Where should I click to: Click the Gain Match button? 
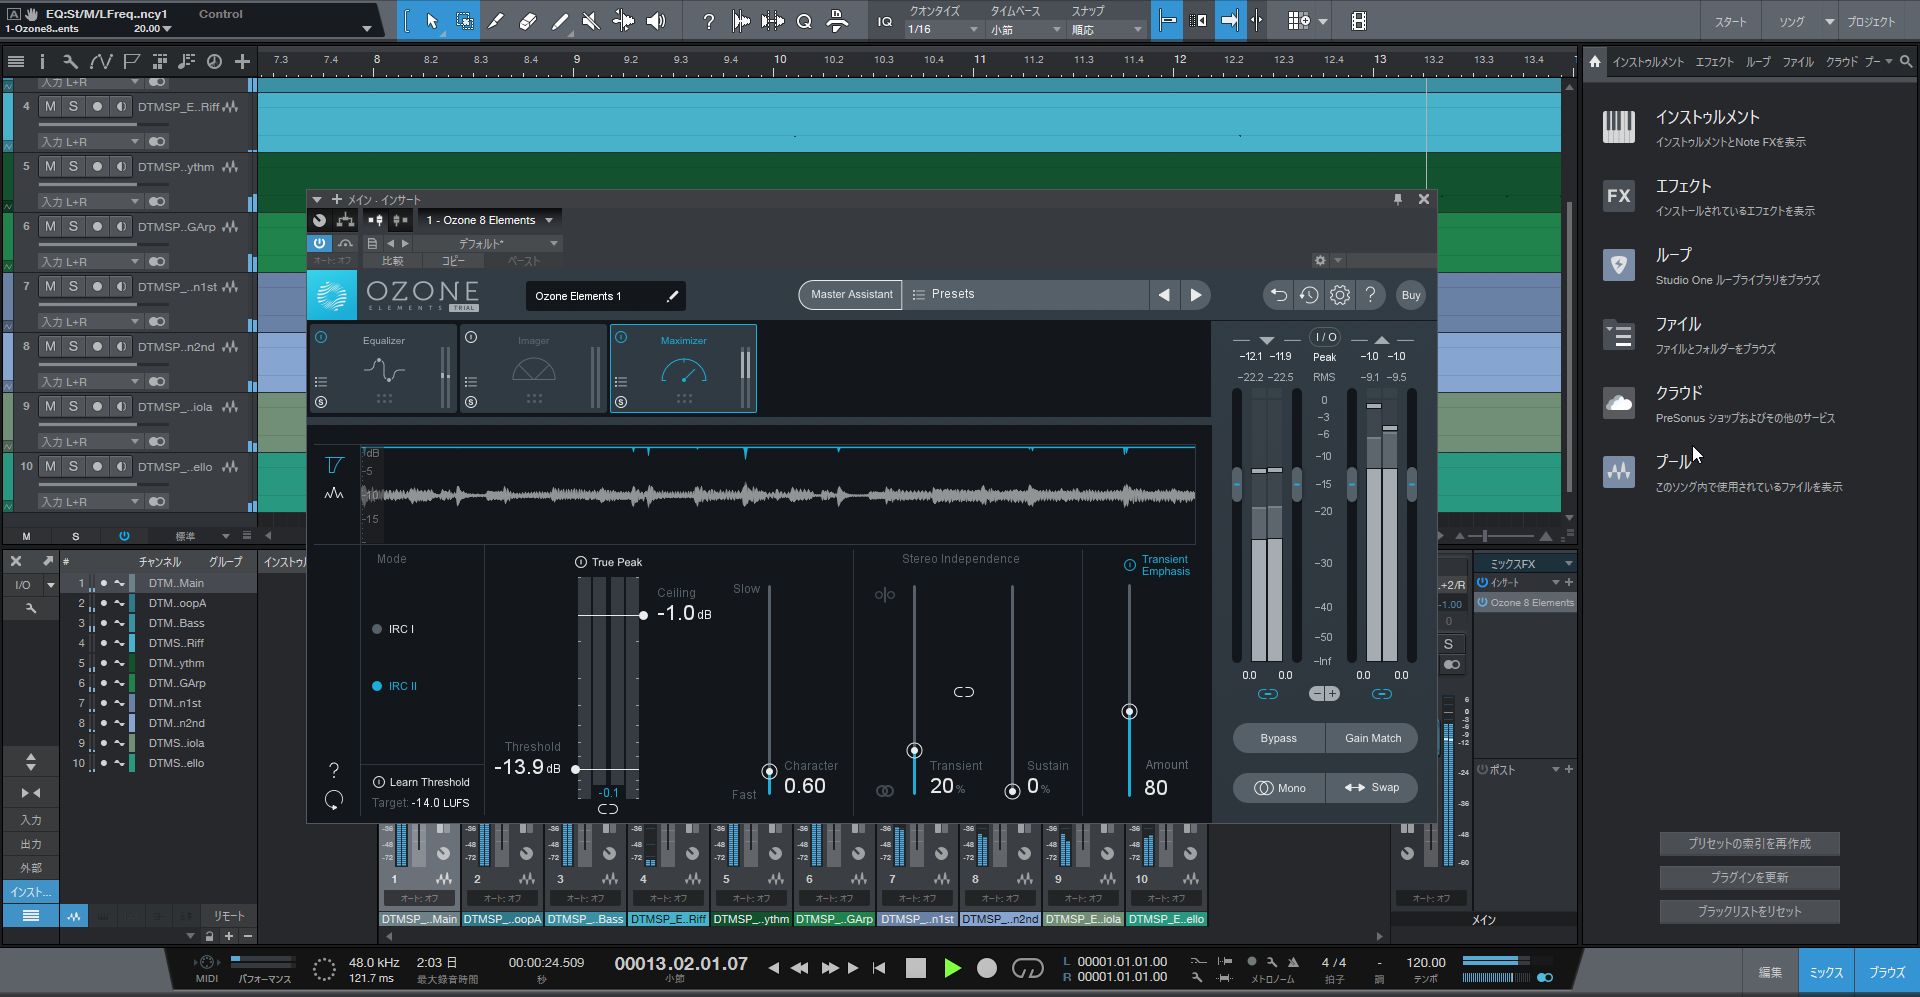tap(1372, 738)
